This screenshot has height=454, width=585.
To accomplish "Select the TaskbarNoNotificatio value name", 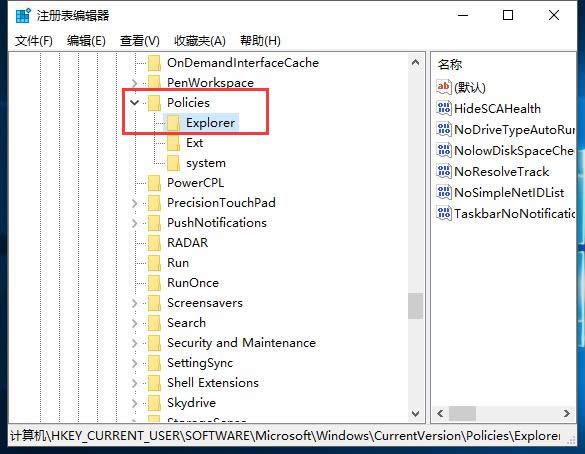I will click(x=514, y=214).
